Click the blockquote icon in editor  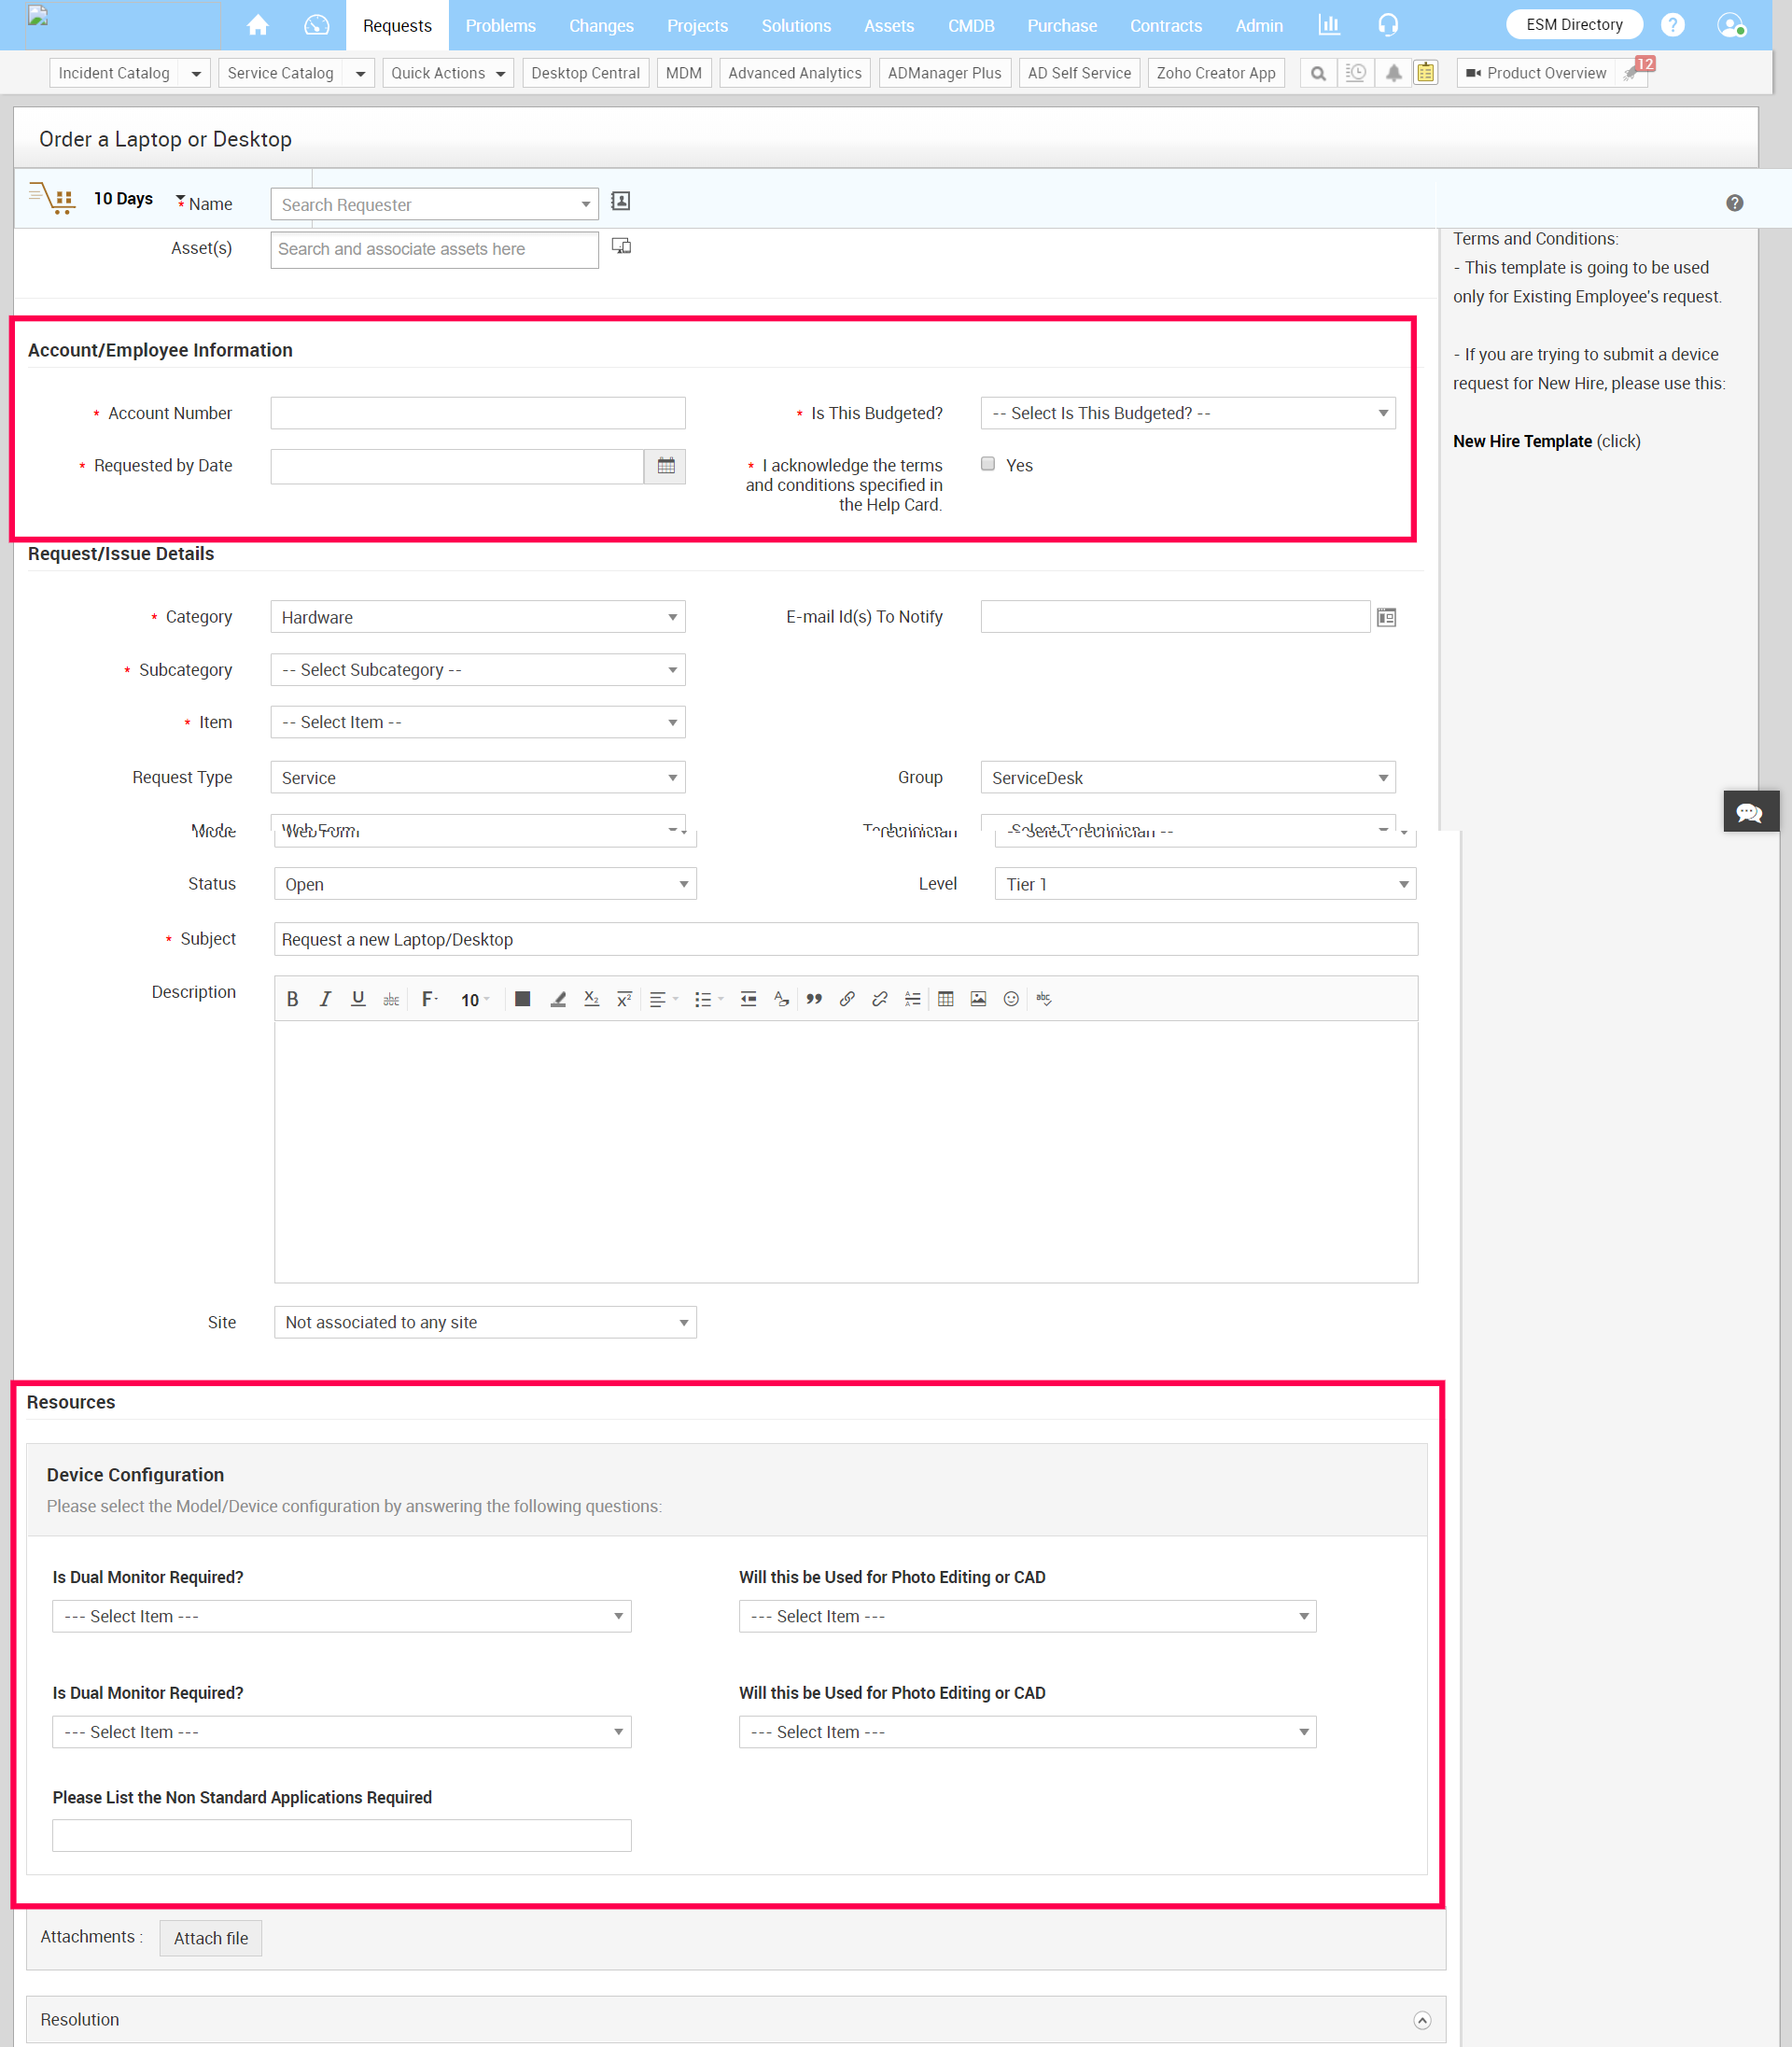pyautogui.click(x=814, y=999)
